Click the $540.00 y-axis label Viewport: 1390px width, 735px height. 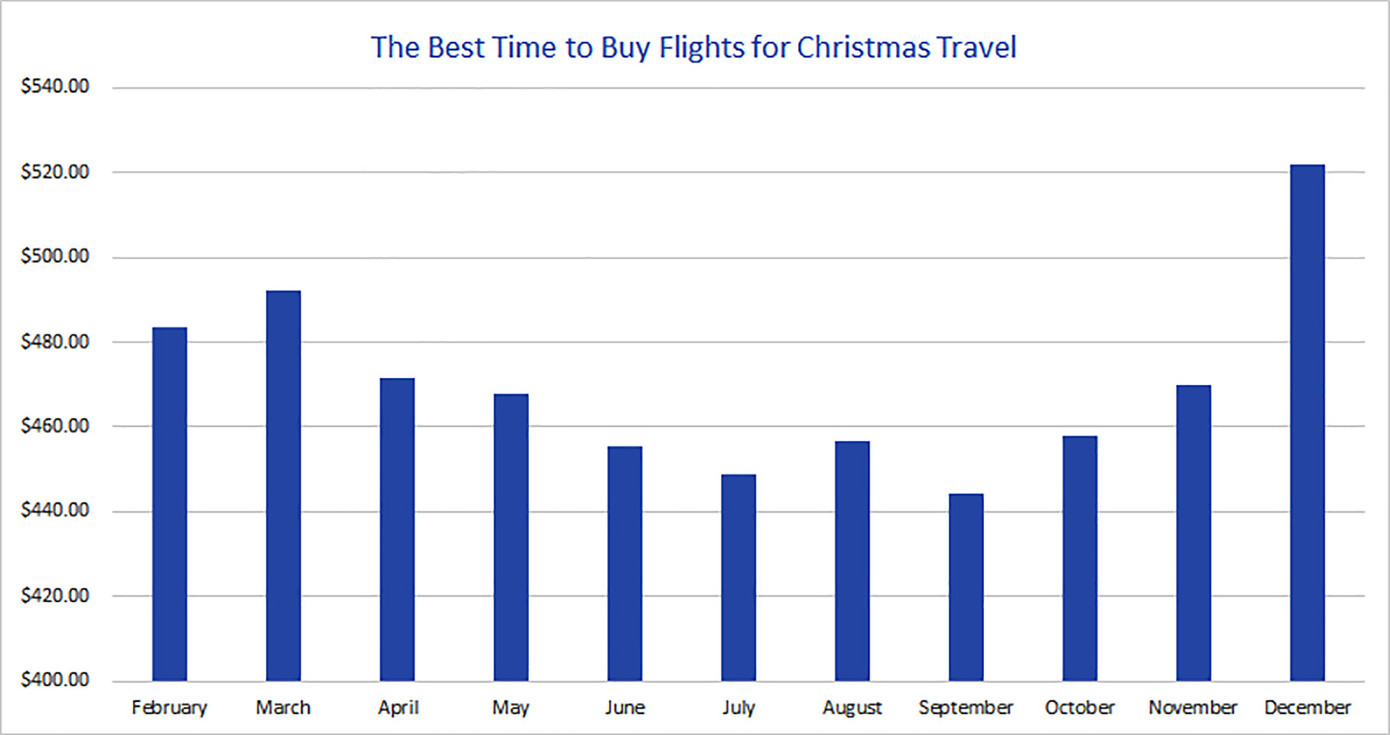tap(55, 87)
